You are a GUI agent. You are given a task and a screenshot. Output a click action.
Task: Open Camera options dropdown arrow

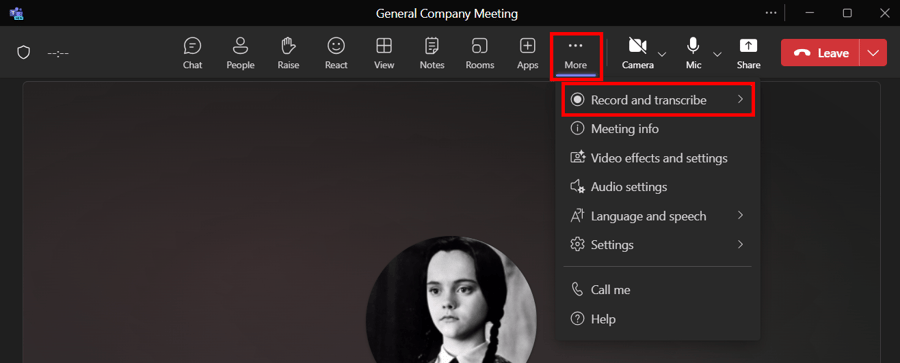(x=662, y=54)
